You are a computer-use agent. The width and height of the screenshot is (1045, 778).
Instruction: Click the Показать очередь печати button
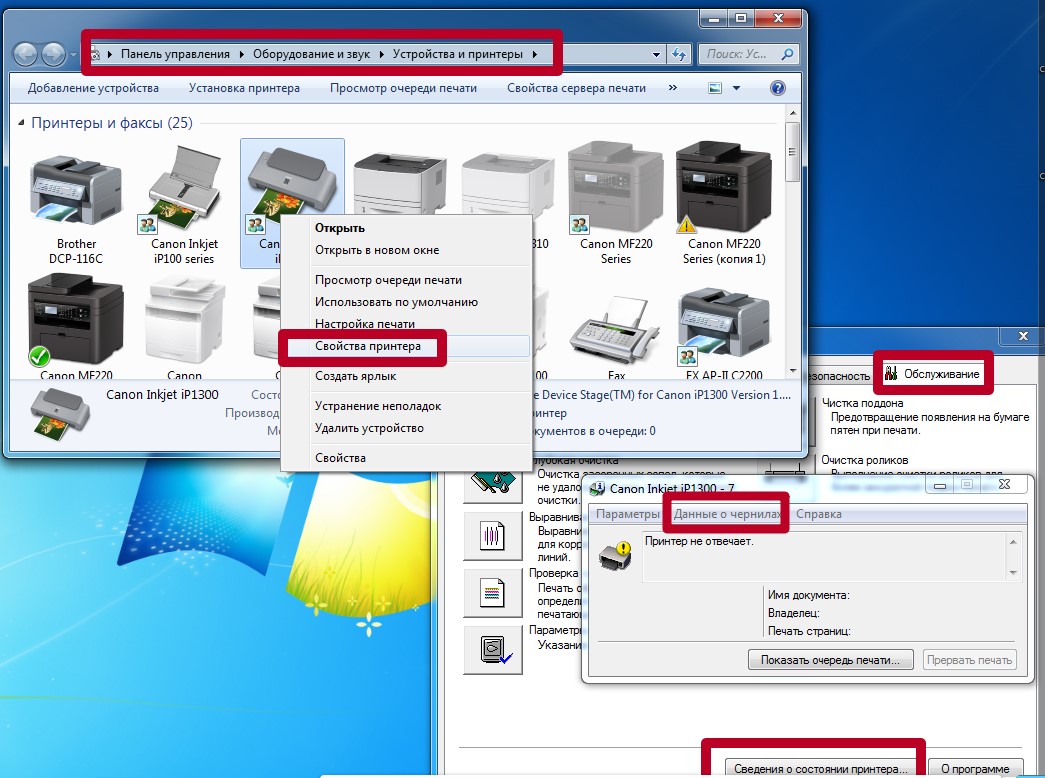[x=830, y=660]
